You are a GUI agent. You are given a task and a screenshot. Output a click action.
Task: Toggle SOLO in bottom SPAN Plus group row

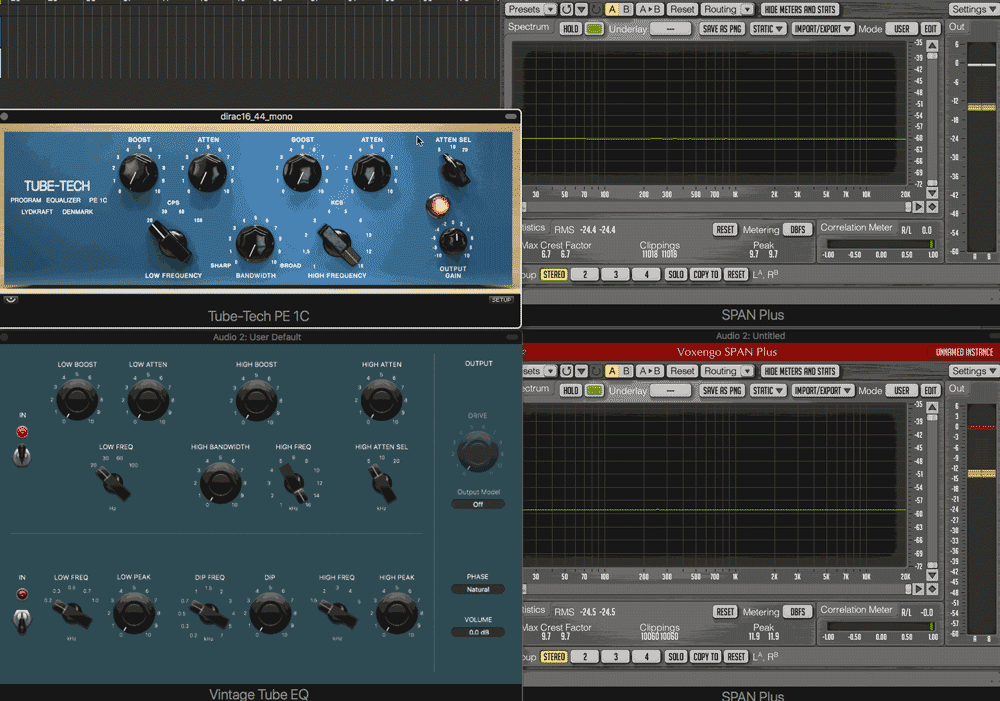coord(675,657)
